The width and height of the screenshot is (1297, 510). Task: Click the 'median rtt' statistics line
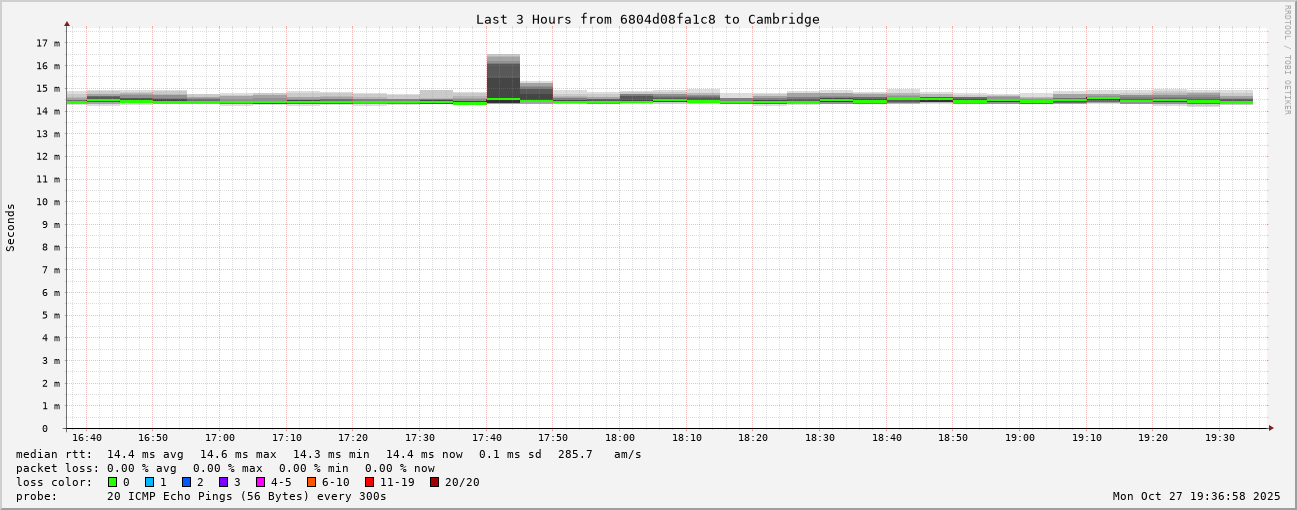pos(328,454)
